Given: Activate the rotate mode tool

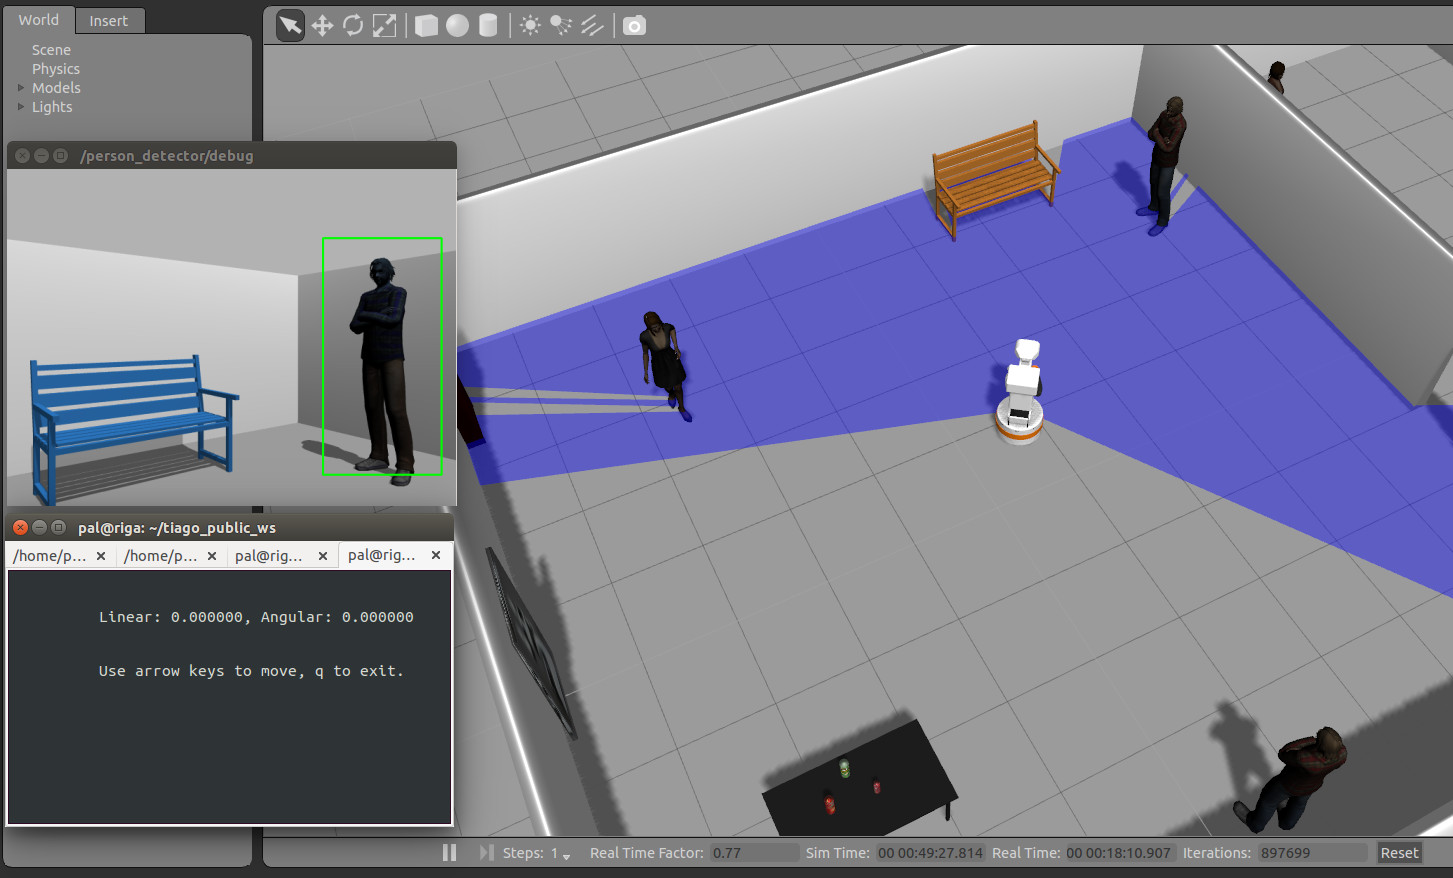Looking at the screenshot, I should click(353, 25).
